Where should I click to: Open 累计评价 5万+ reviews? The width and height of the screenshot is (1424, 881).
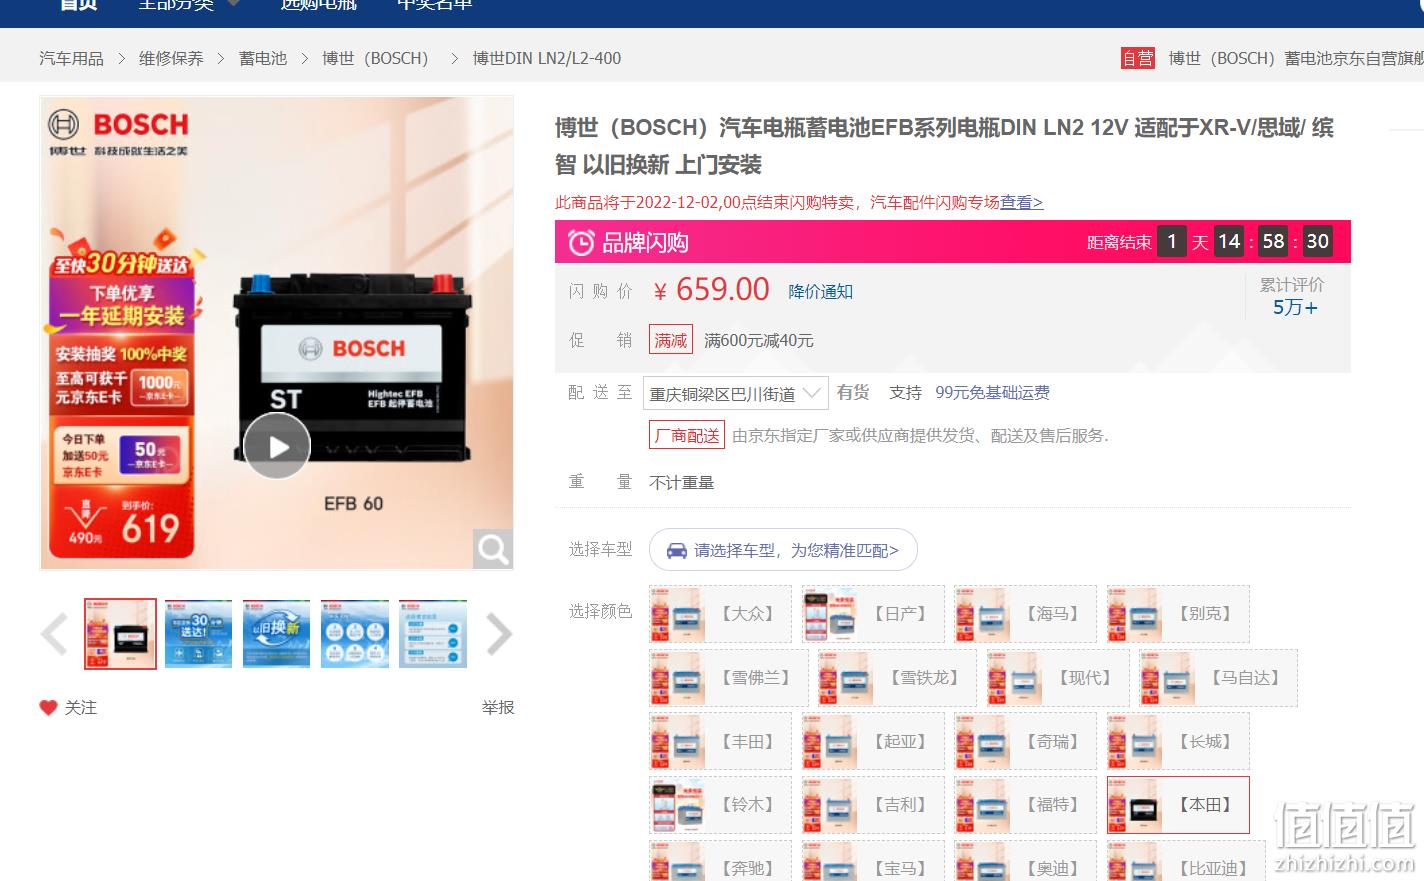(x=1293, y=297)
